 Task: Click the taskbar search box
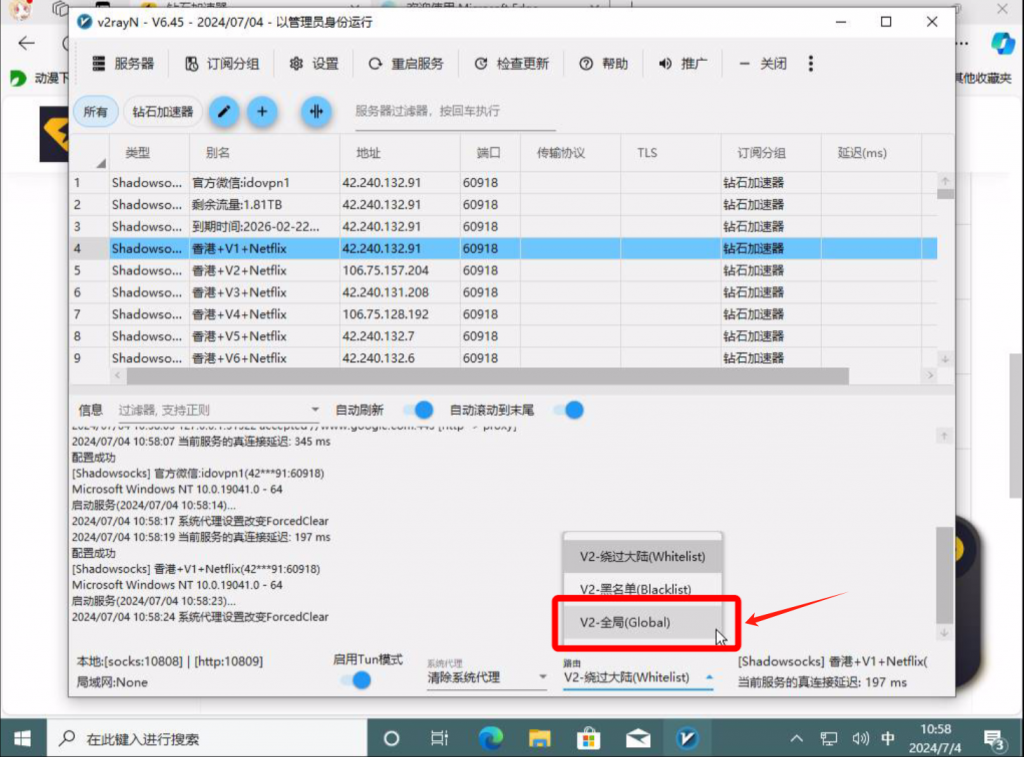206,739
